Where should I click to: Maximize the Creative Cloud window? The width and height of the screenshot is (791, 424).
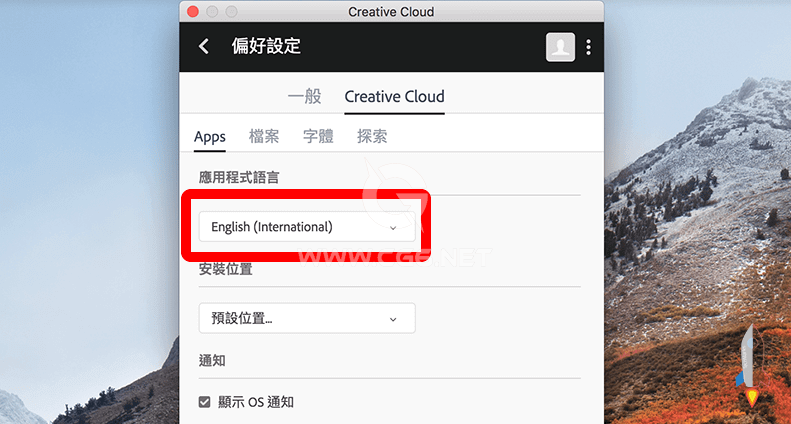231,11
